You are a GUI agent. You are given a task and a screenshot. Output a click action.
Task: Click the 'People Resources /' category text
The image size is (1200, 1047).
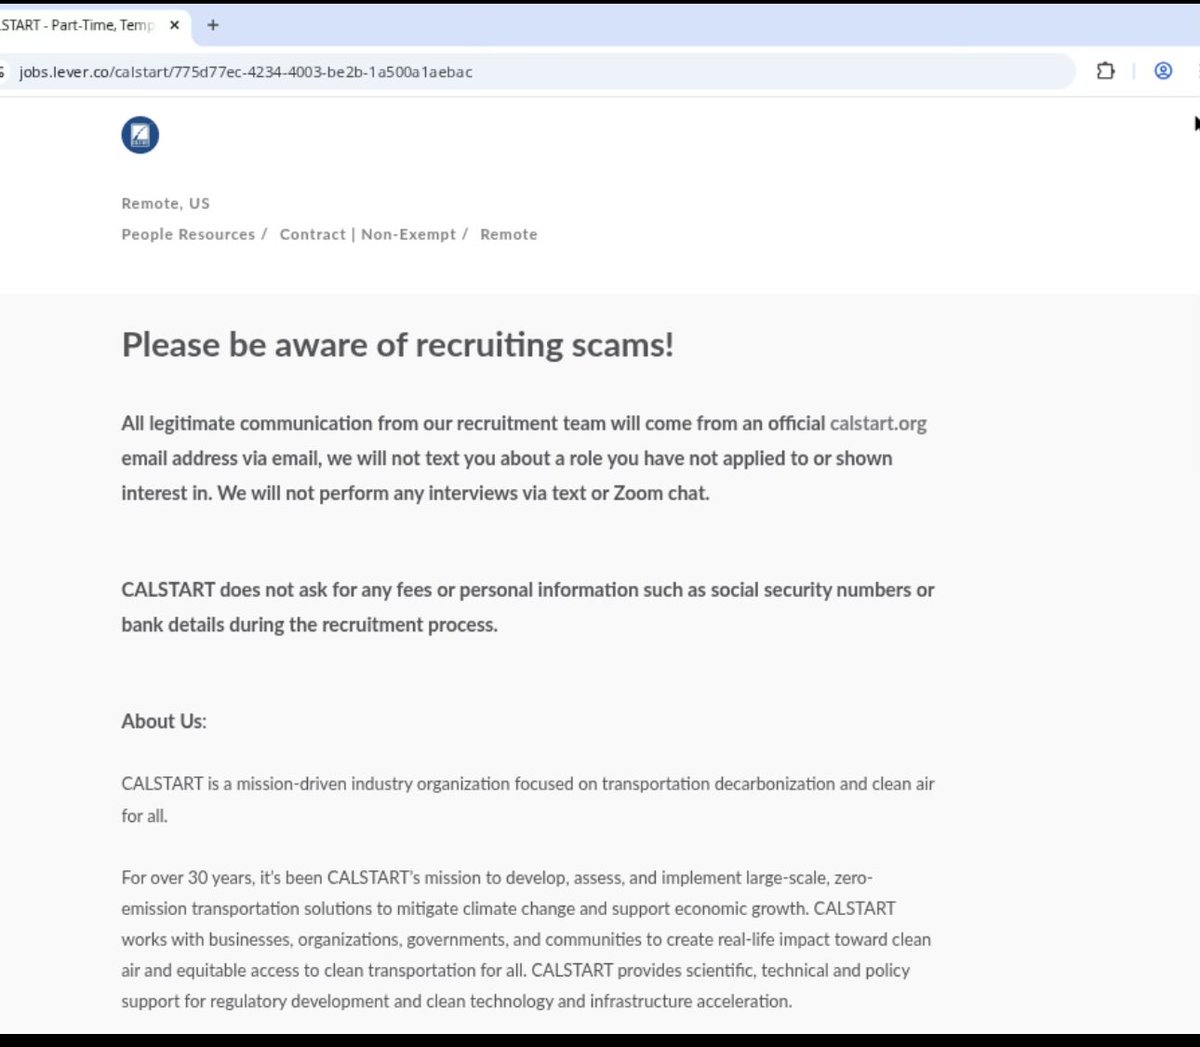coord(195,234)
